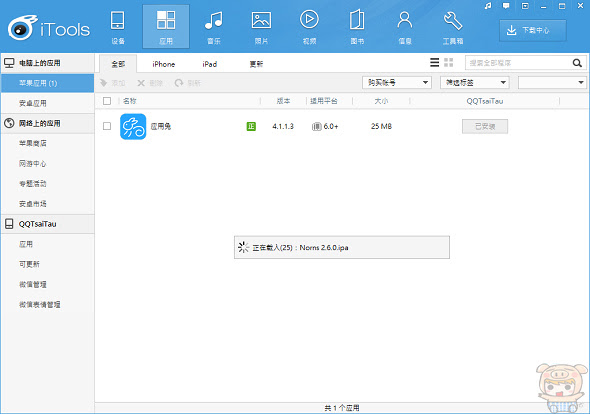Click the 应用兔 app icon
590x414 pixels.
[x=133, y=126]
